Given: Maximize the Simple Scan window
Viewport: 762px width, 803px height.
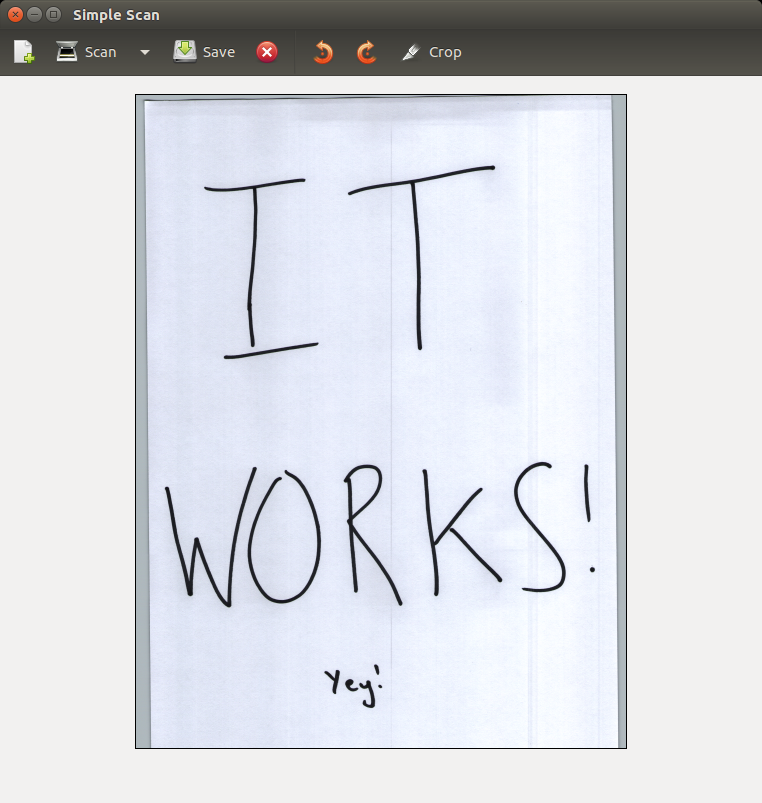Looking at the screenshot, I should coord(53,15).
